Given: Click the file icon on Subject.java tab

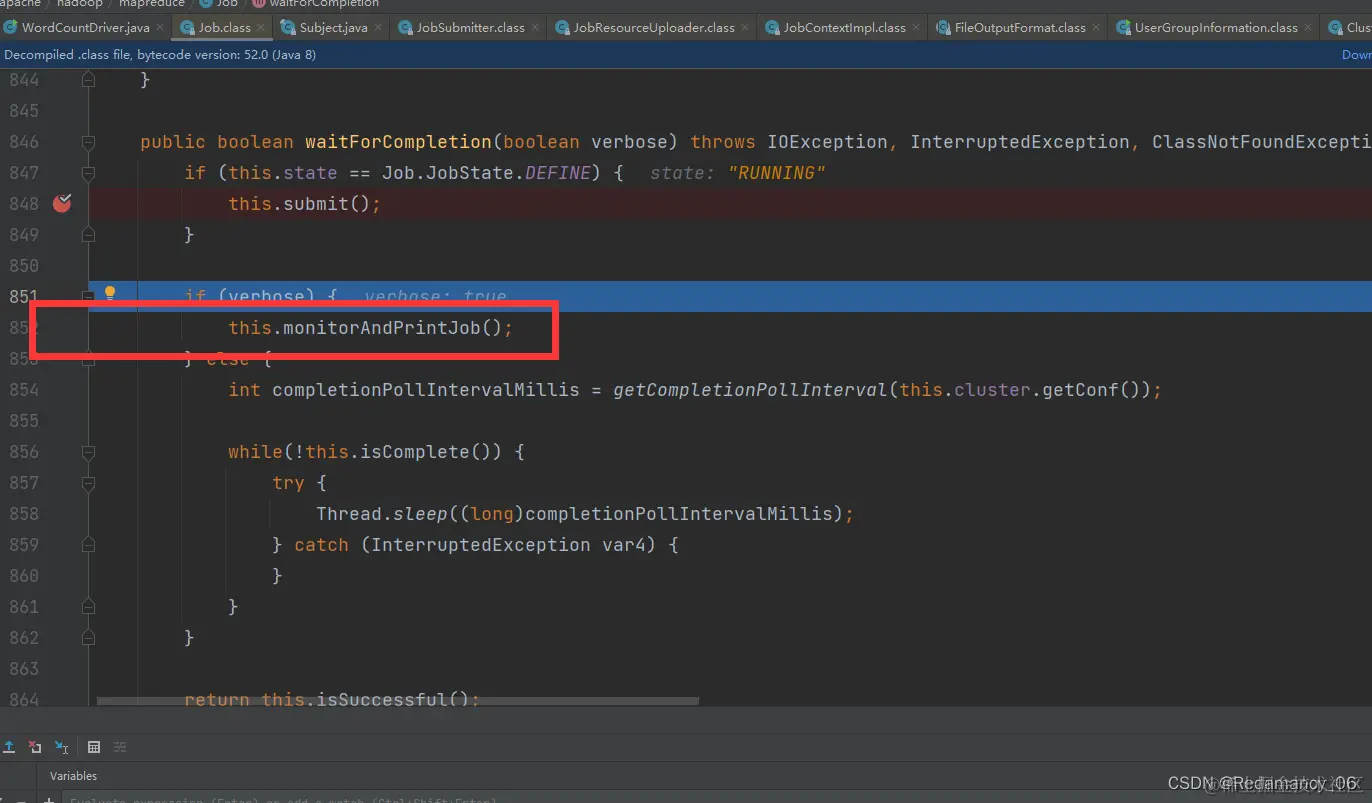Looking at the screenshot, I should point(288,28).
